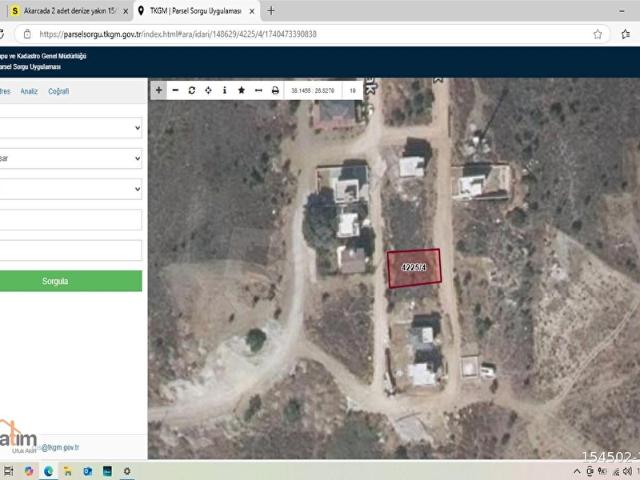The width and height of the screenshot is (640, 480).
Task: Zoom in the map with plus tool
Action: (159, 90)
